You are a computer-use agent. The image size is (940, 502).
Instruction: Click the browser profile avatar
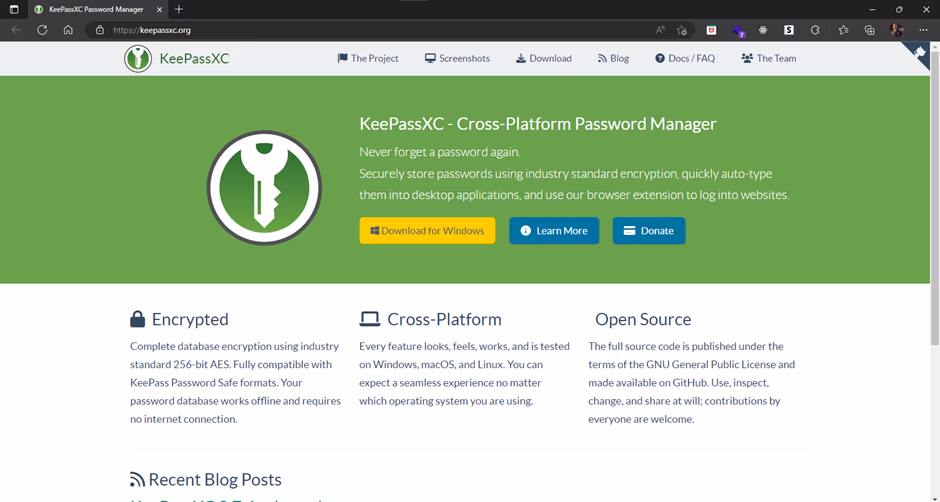tap(897, 30)
